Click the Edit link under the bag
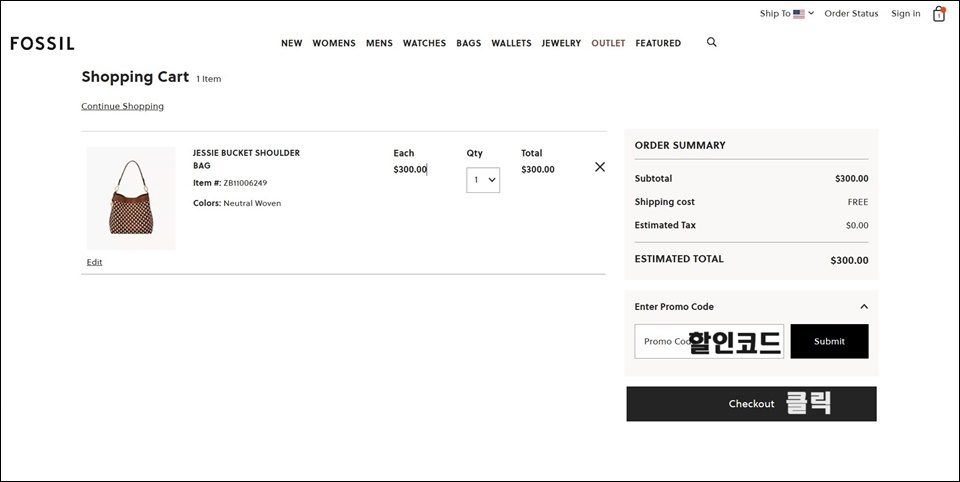960x482 pixels. (94, 262)
